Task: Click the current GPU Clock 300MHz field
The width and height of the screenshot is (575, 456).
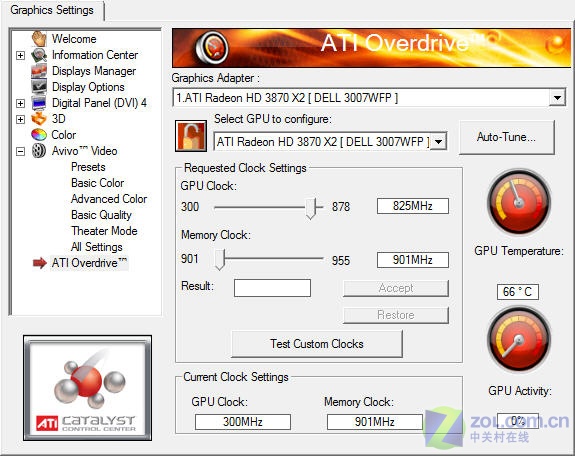Action: pyautogui.click(x=243, y=422)
